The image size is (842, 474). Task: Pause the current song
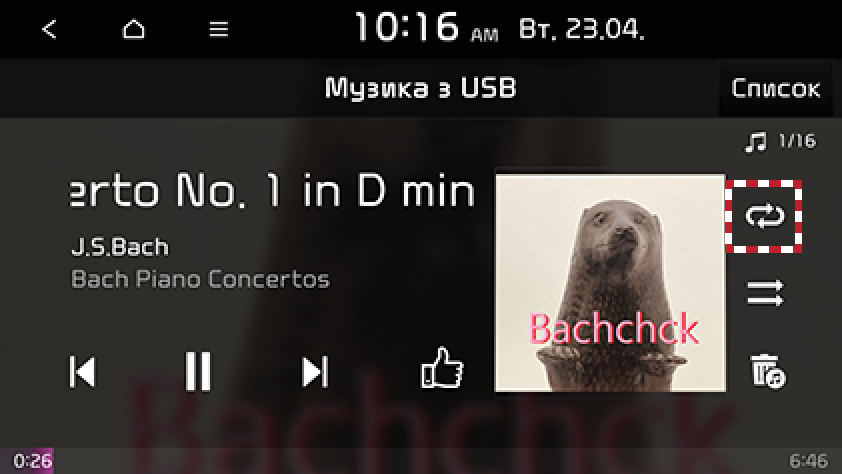198,371
